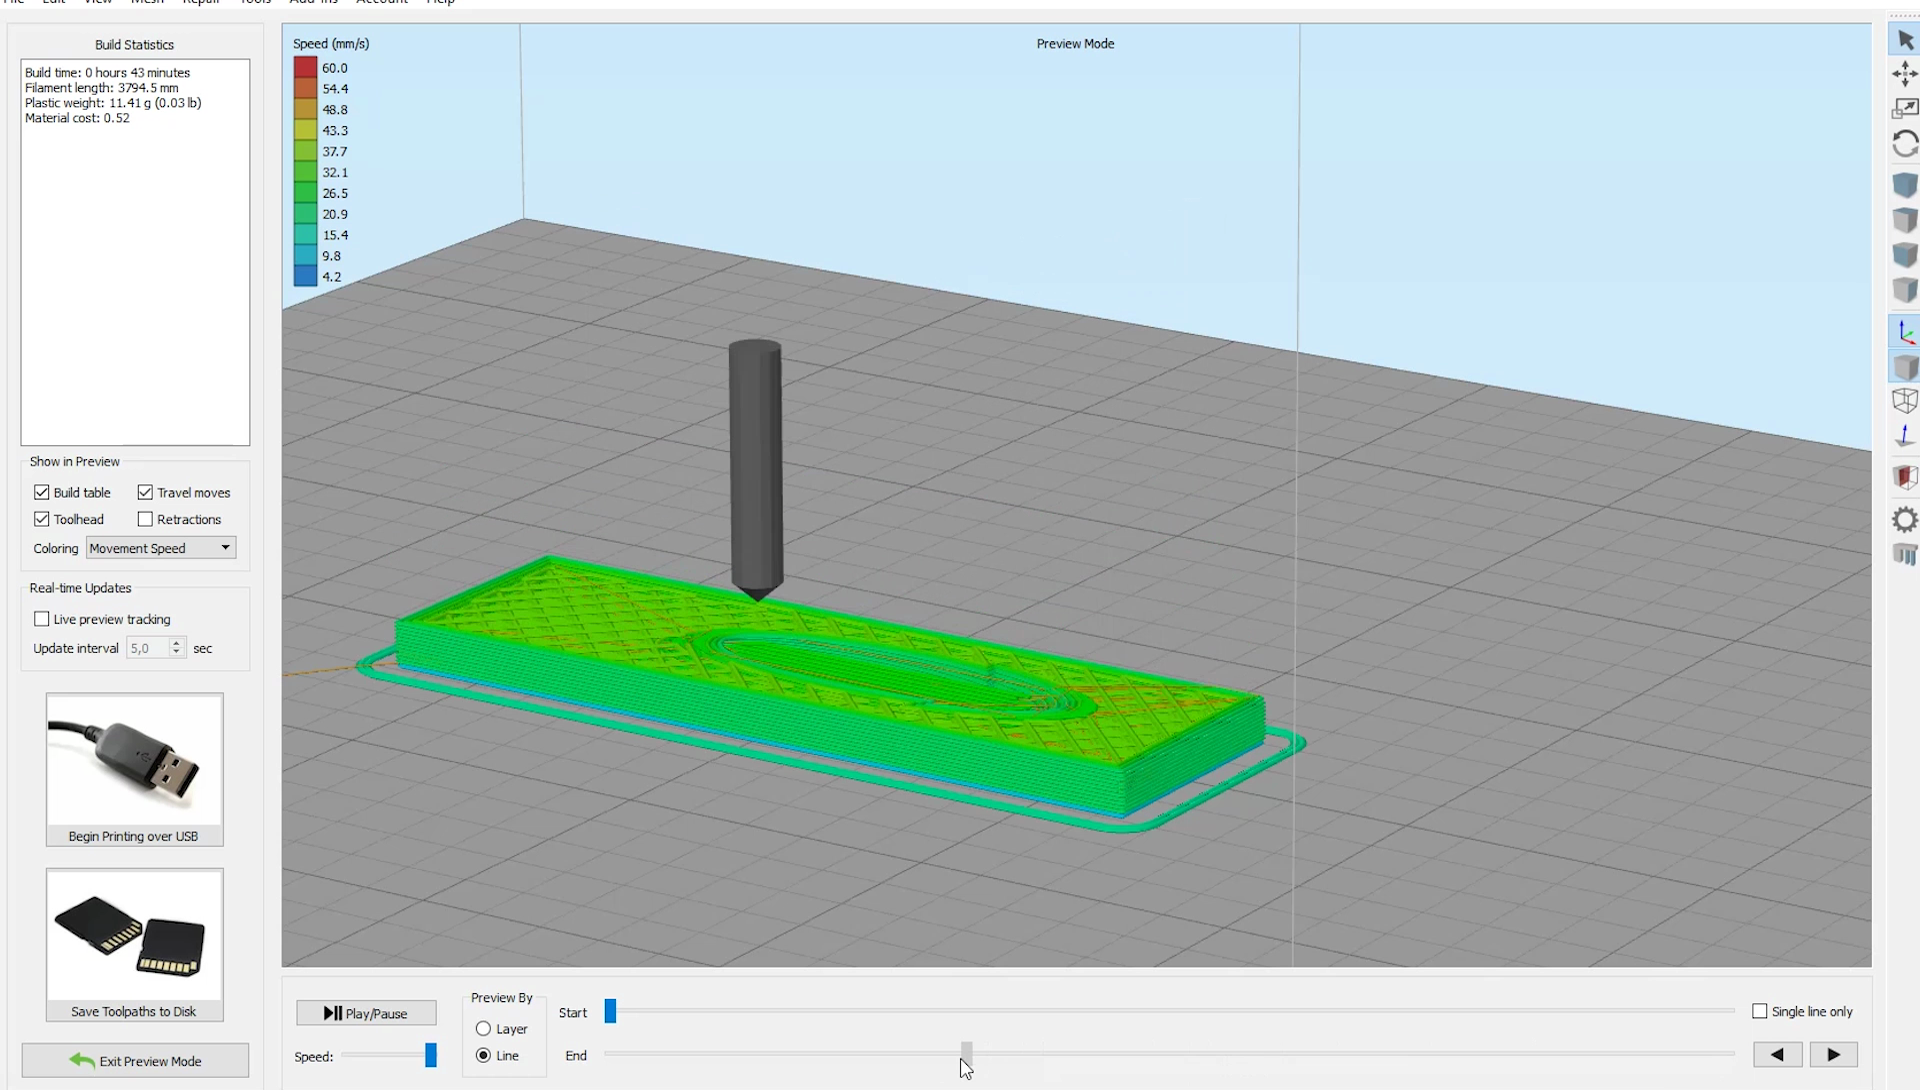The height and width of the screenshot is (1090, 1920).
Task: Toggle the Travel moves checkbox
Action: coord(145,492)
